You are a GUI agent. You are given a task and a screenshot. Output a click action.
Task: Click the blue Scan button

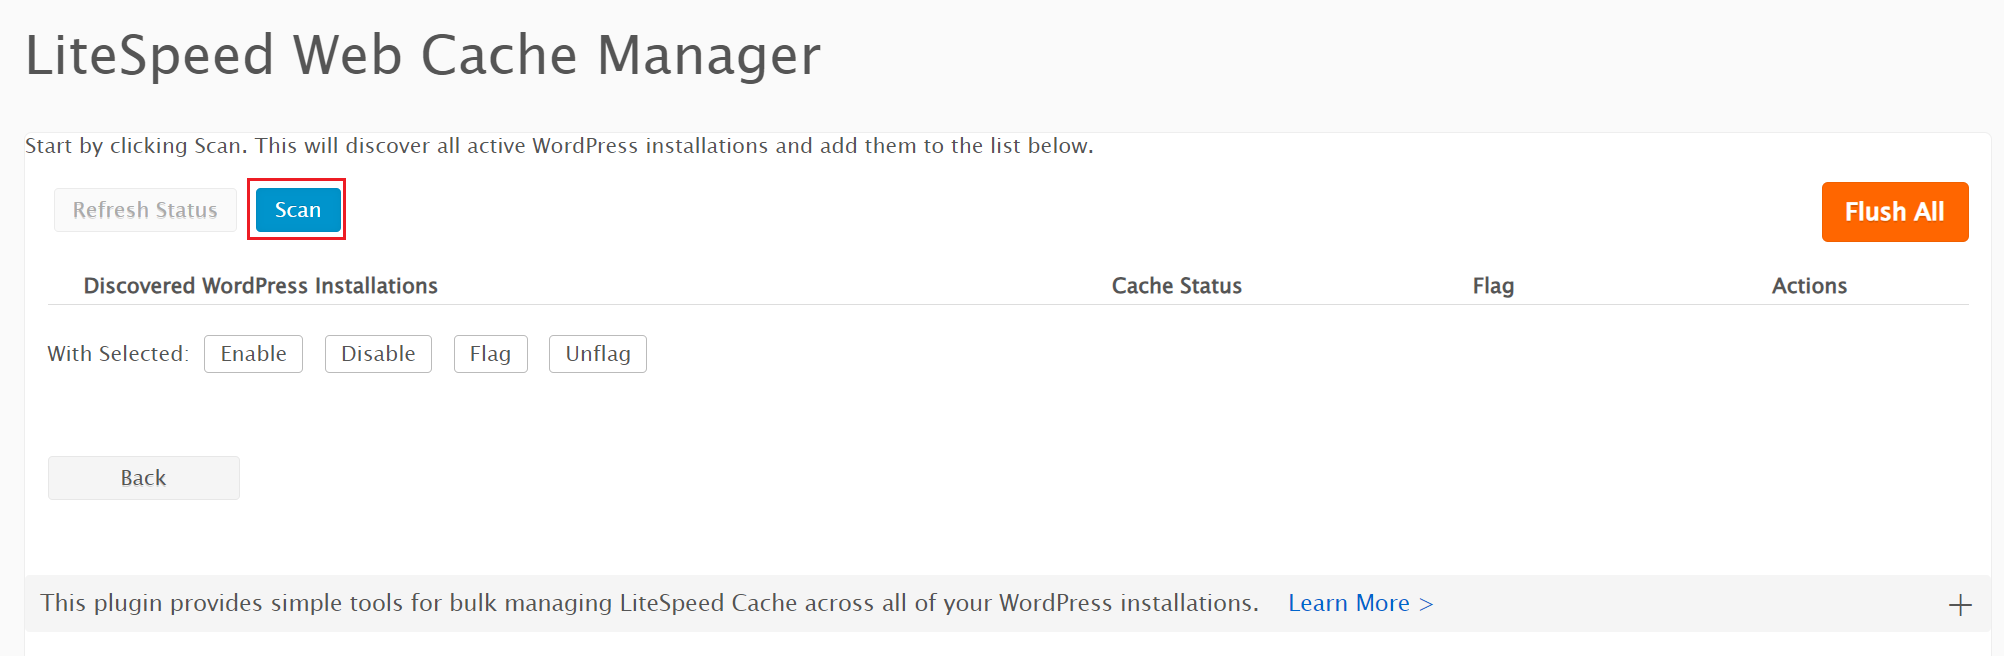[298, 210]
